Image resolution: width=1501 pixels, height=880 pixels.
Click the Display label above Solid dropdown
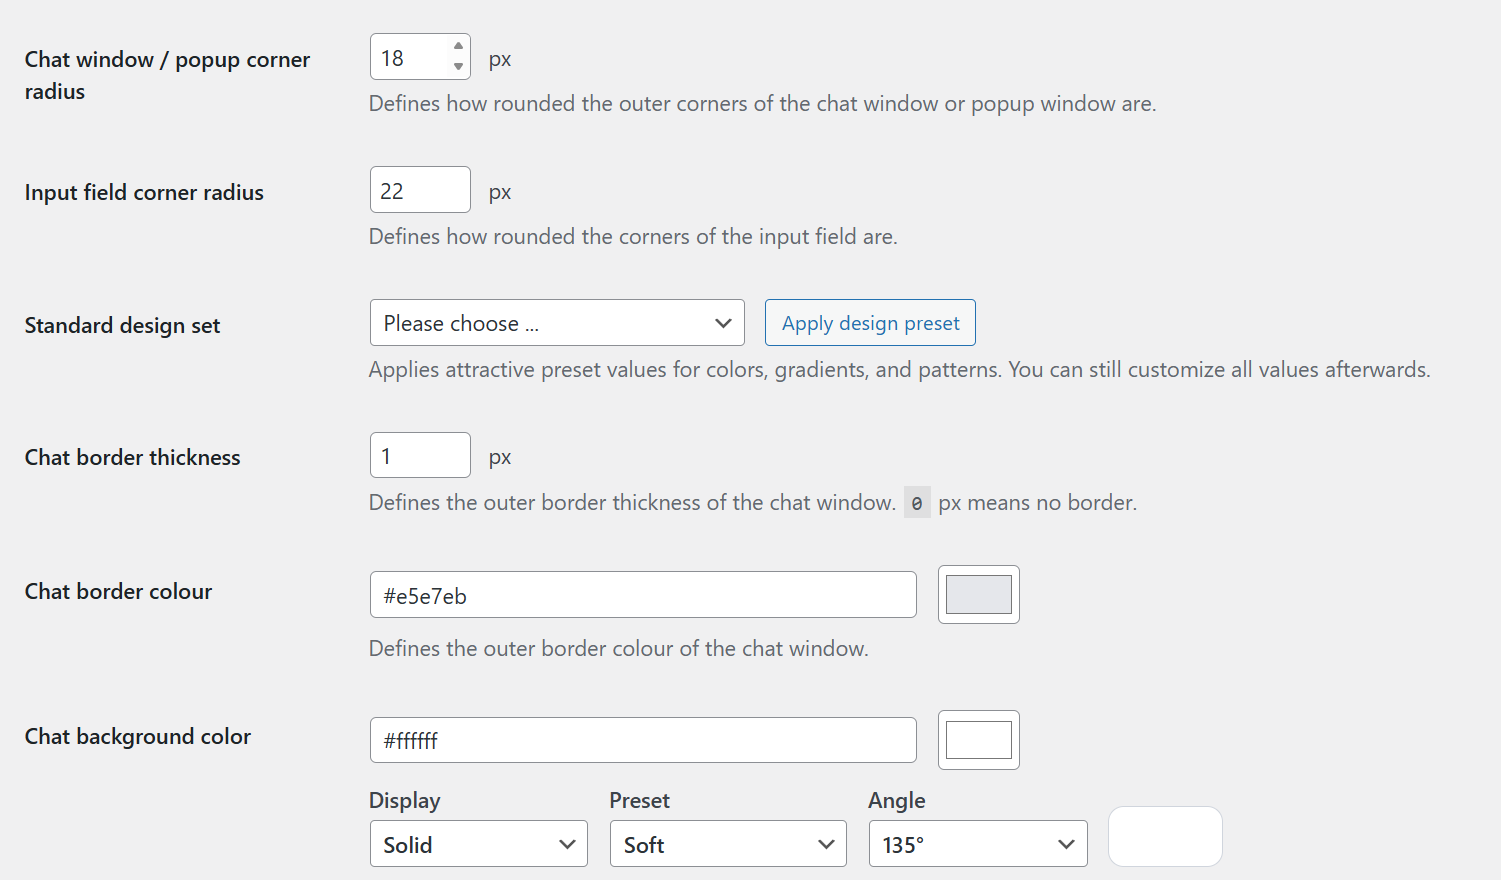click(x=405, y=800)
